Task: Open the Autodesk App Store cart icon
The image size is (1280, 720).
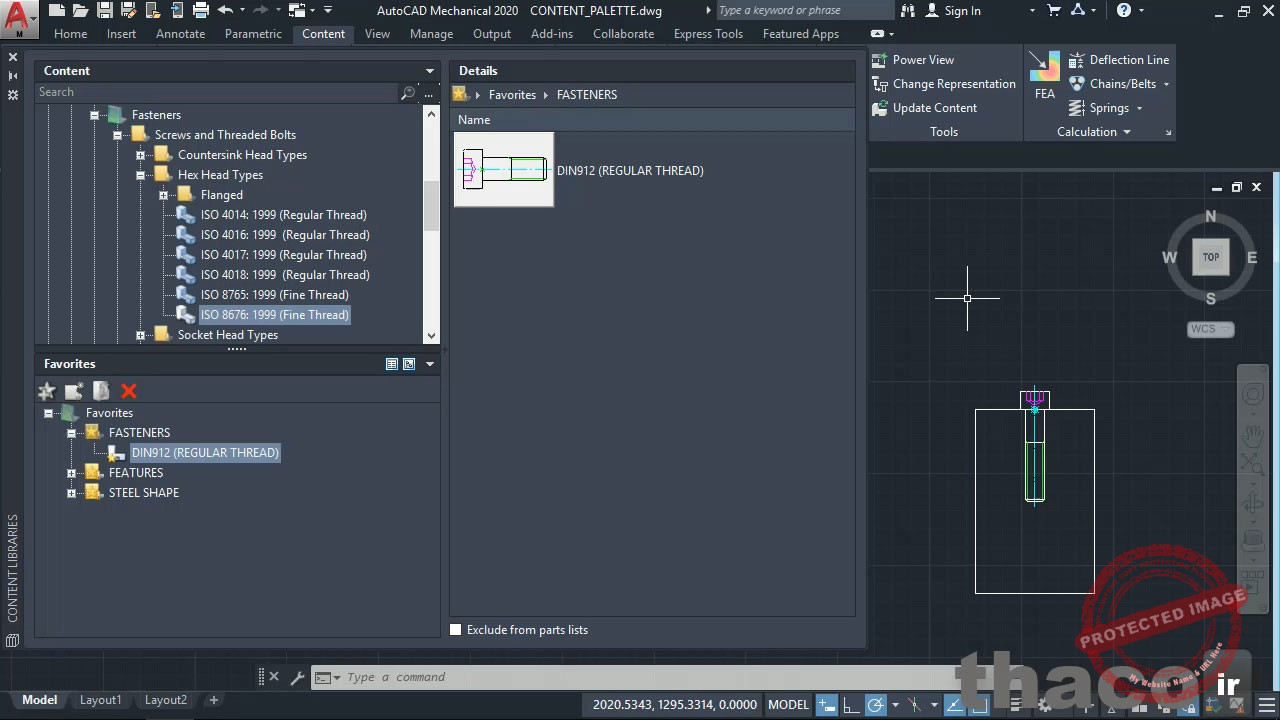Action: 1054,11
